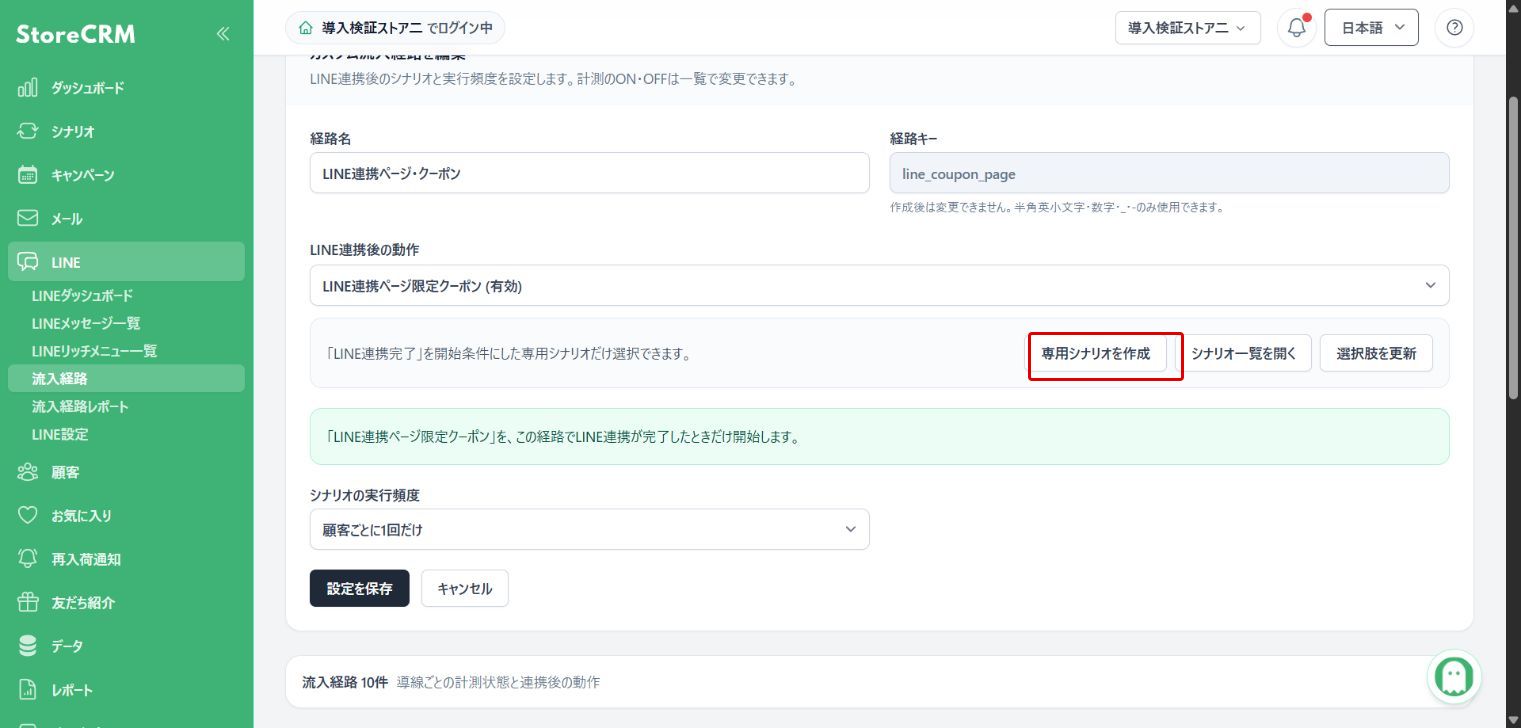
Task: Open the シナリオの実行頻度 dropdown
Action: coord(589,530)
